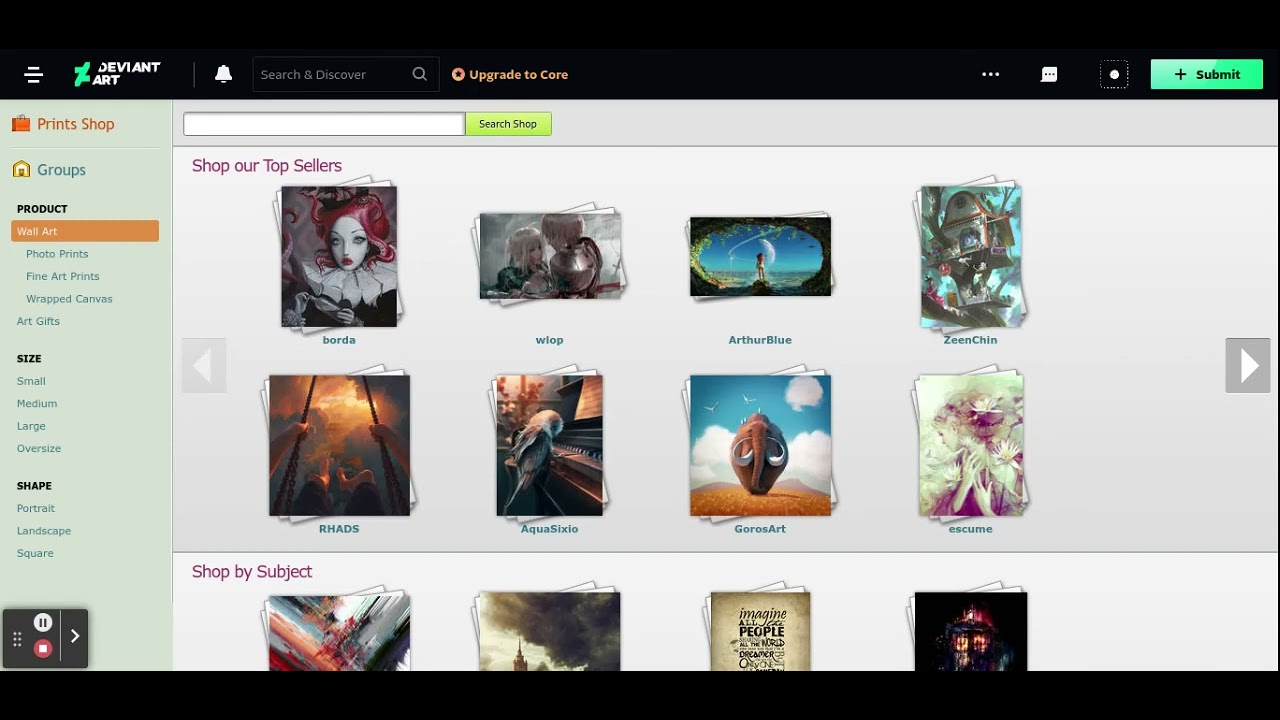Click the escume artist name
This screenshot has height=720, width=1280.
[x=971, y=529]
